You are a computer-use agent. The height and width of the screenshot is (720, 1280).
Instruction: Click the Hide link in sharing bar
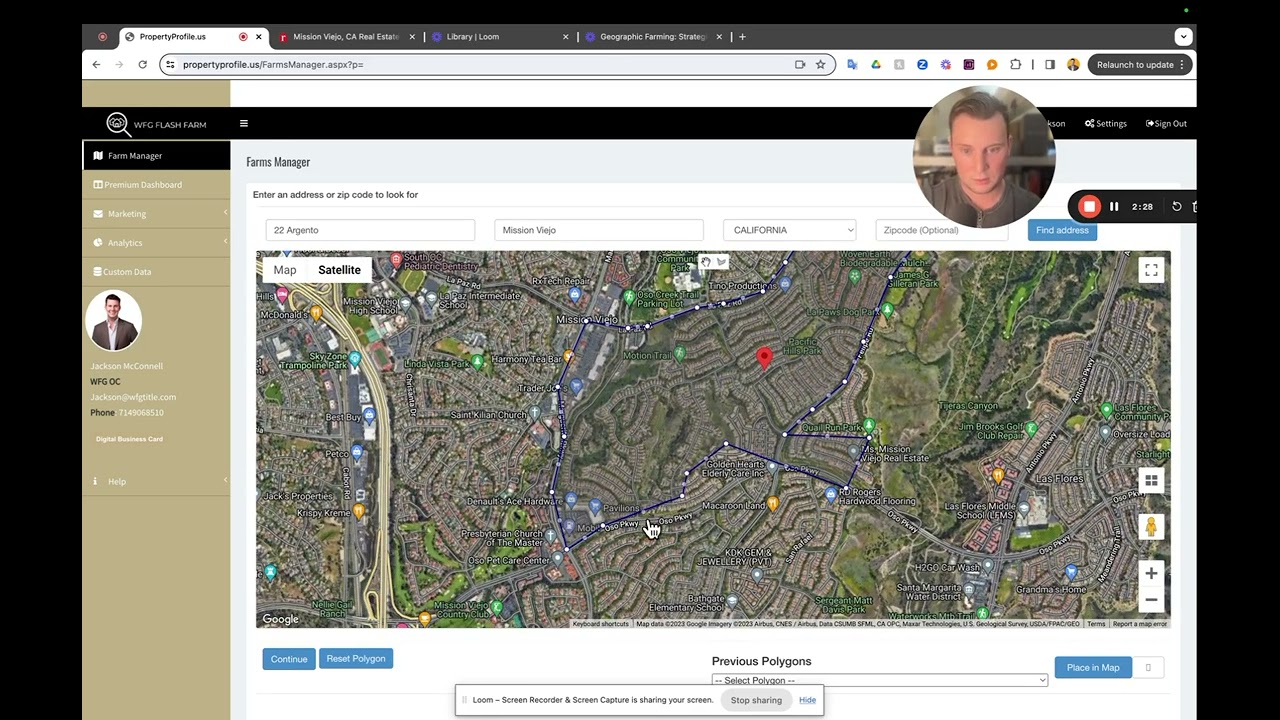[807, 700]
